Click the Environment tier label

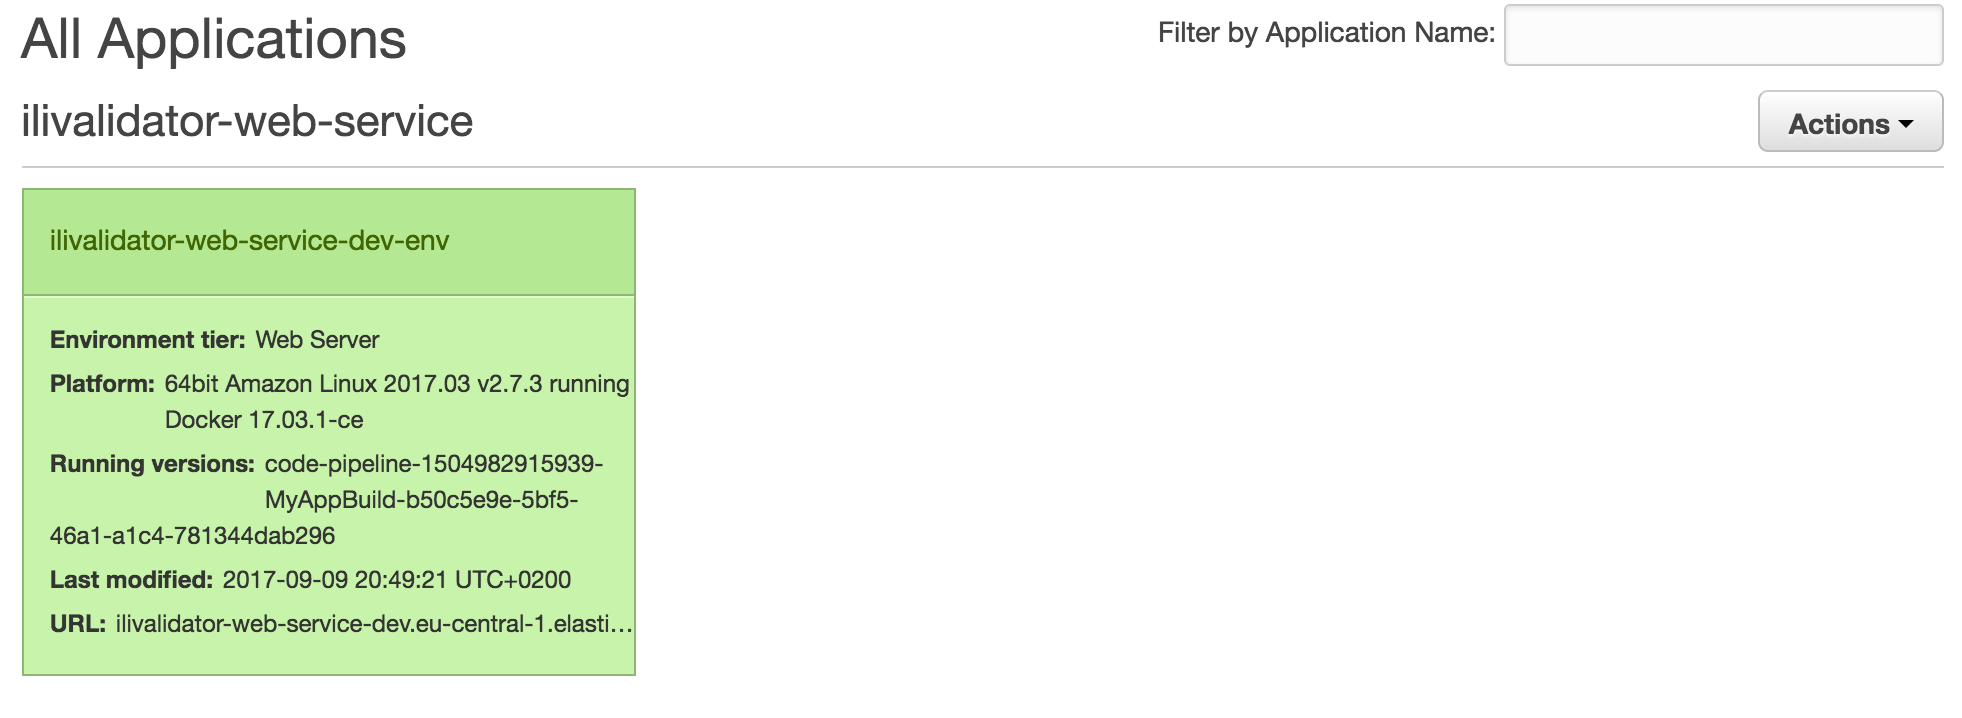point(147,340)
